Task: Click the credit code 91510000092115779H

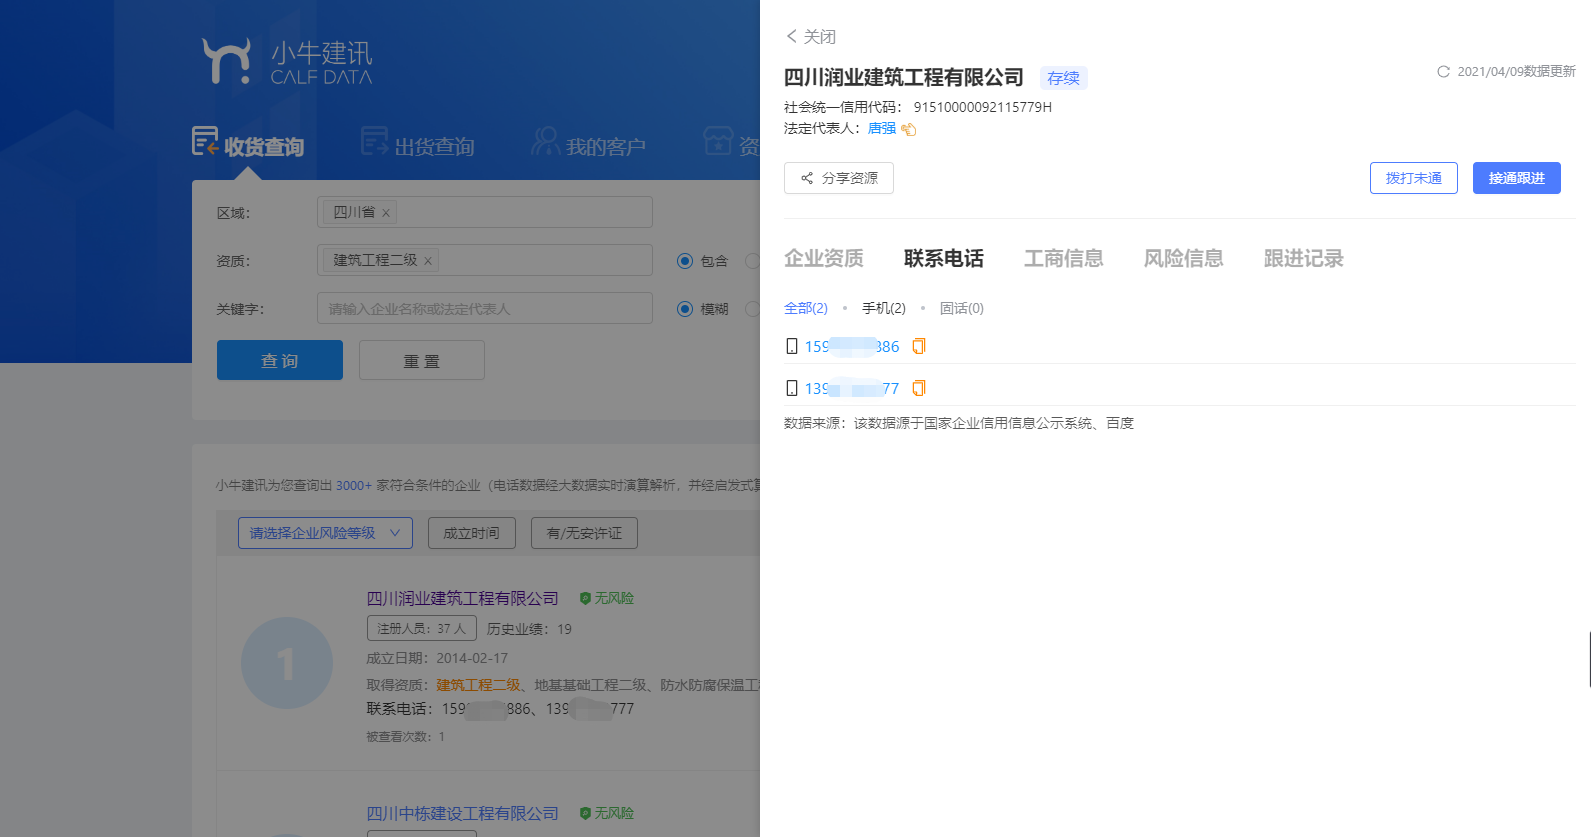Action: (983, 107)
